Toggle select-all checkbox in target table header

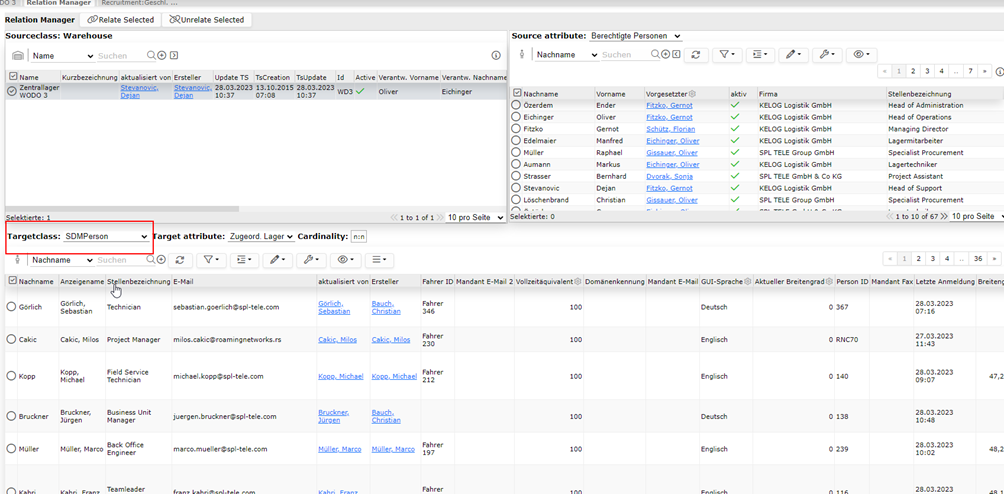[x=12, y=280]
